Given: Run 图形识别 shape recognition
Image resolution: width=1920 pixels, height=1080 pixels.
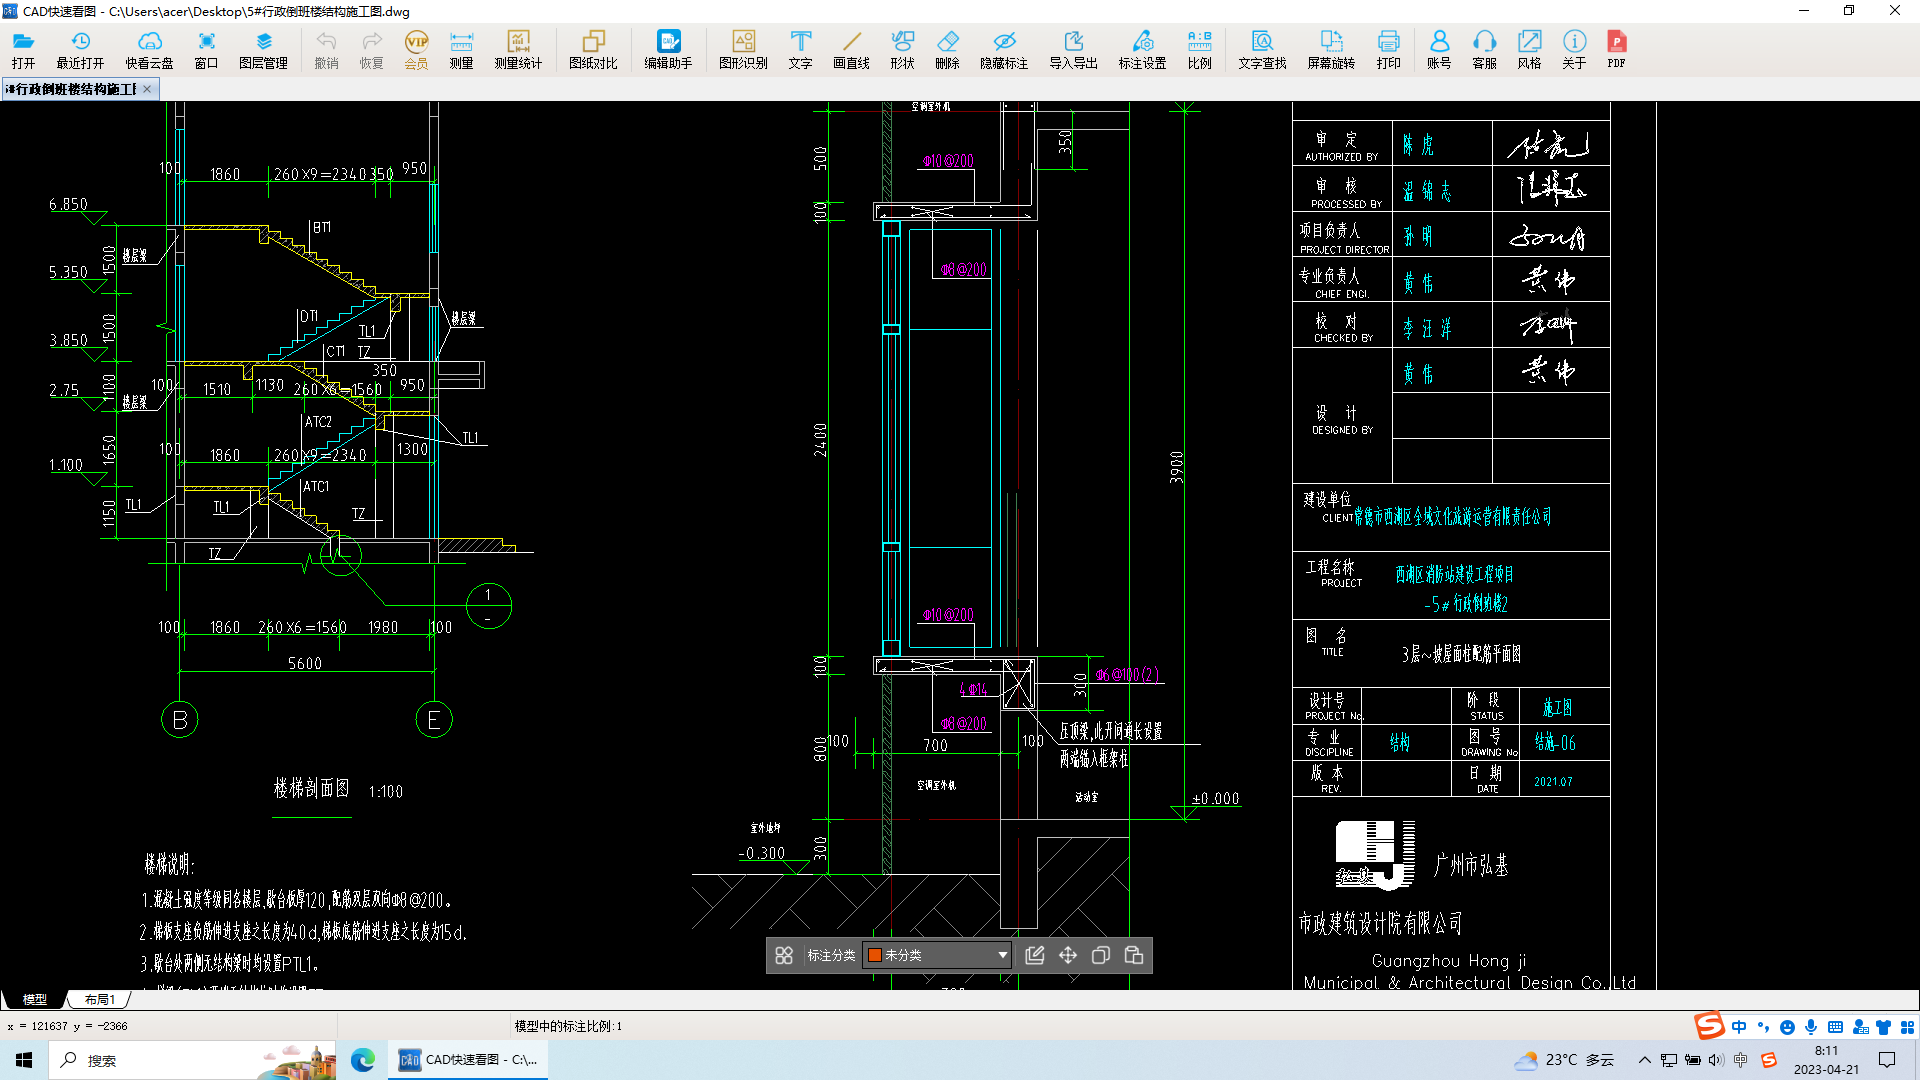Looking at the screenshot, I should click(x=743, y=49).
